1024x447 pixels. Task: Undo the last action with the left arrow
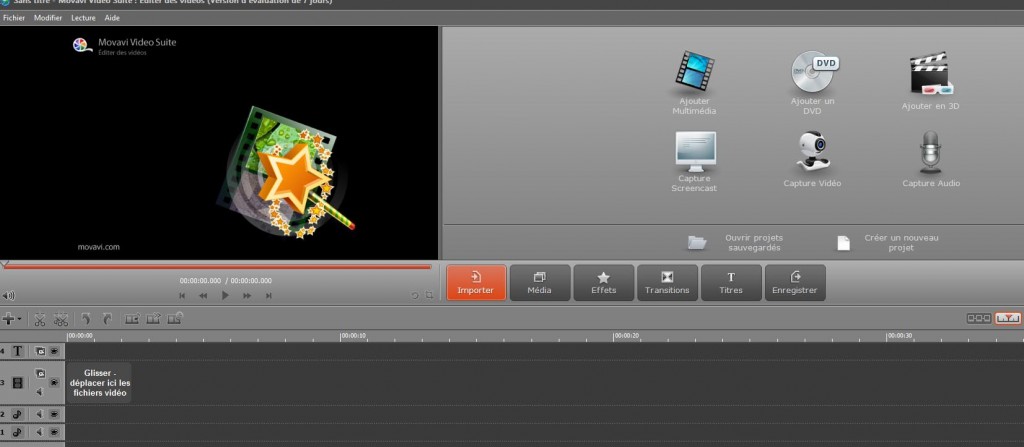pyautogui.click(x=86, y=319)
